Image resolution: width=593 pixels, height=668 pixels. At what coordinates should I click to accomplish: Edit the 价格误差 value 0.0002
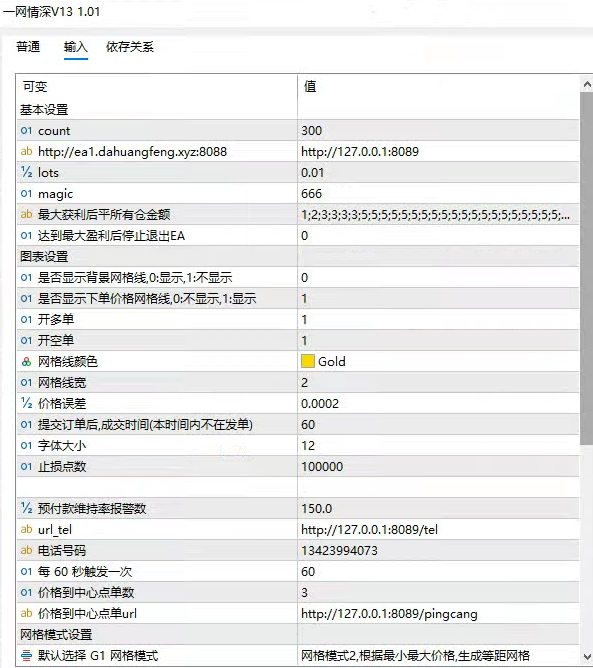pyautogui.click(x=438, y=403)
